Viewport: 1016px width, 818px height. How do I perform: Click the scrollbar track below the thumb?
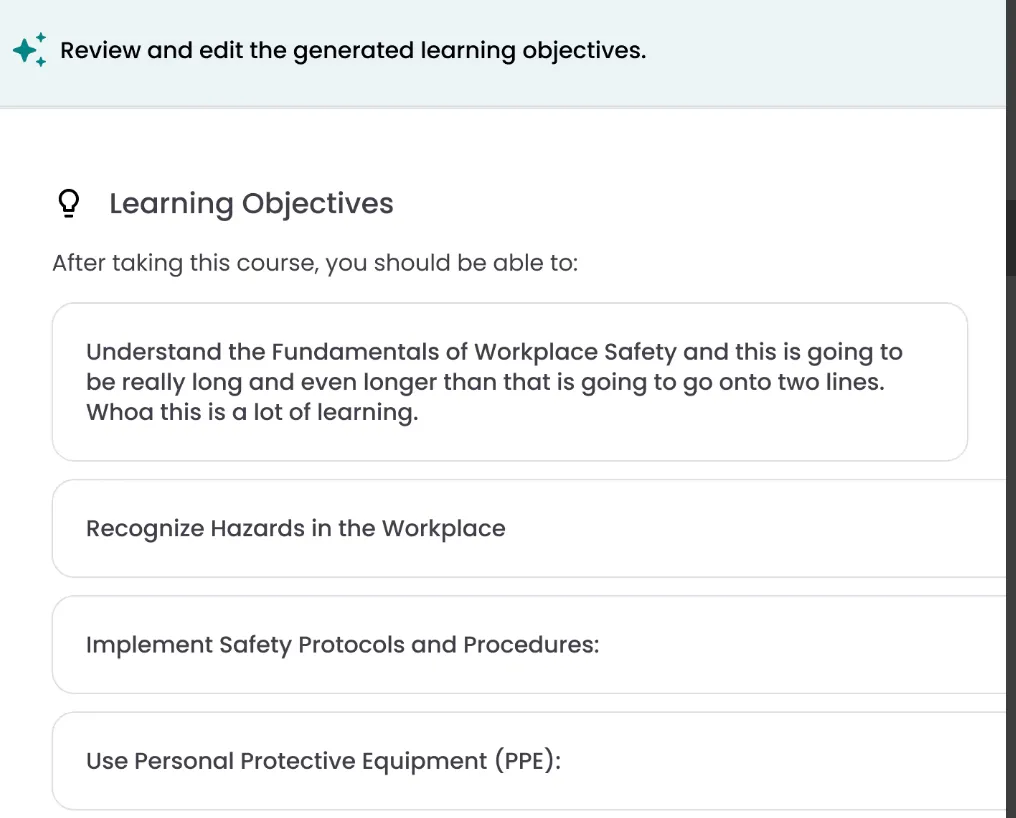point(1011,544)
